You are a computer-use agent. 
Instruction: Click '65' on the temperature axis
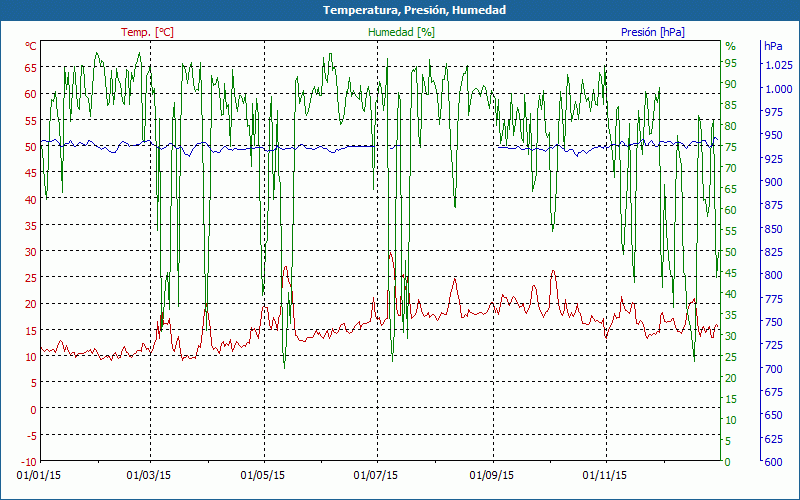31,68
